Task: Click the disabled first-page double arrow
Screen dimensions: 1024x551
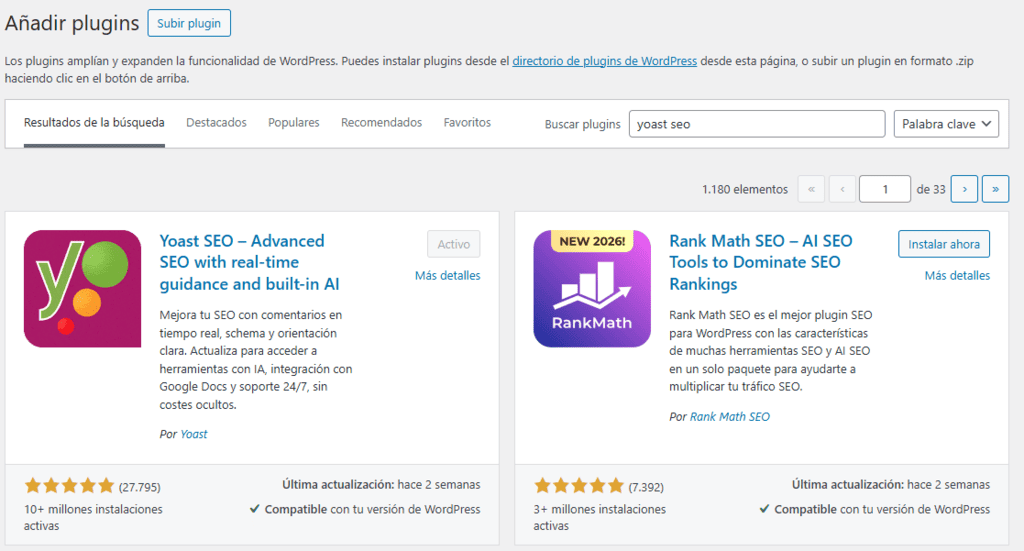Action: pyautogui.click(x=811, y=189)
